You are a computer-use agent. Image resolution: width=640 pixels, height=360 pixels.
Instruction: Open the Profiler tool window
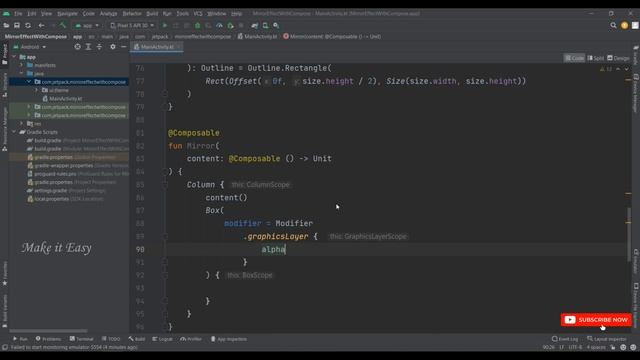pos(191,339)
